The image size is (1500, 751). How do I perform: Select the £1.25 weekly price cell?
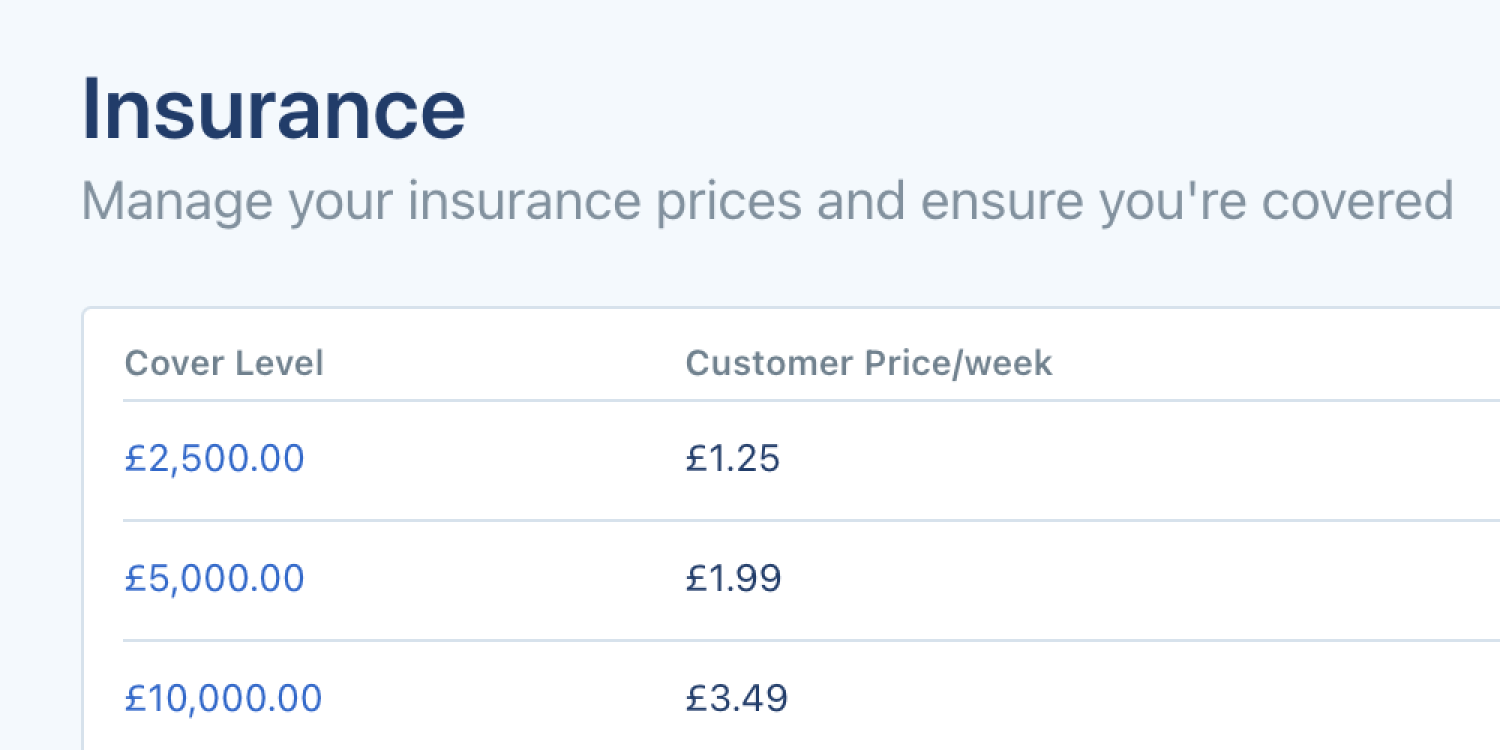point(733,458)
